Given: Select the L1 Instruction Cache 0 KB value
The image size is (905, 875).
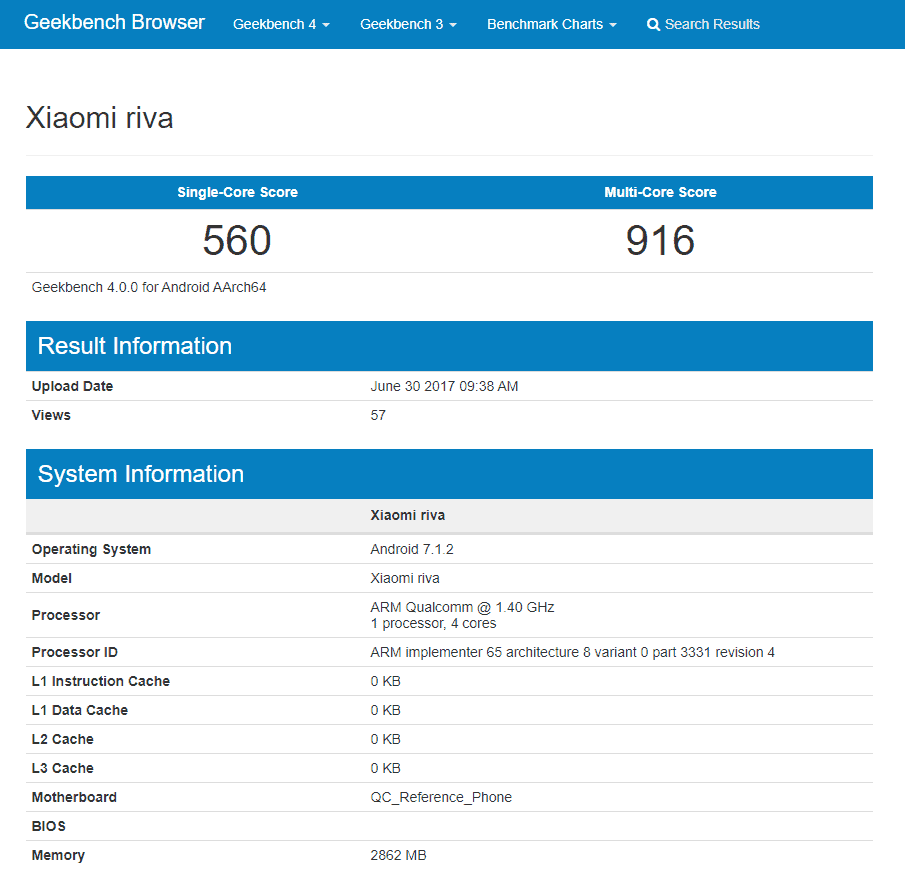Looking at the screenshot, I should coord(386,681).
